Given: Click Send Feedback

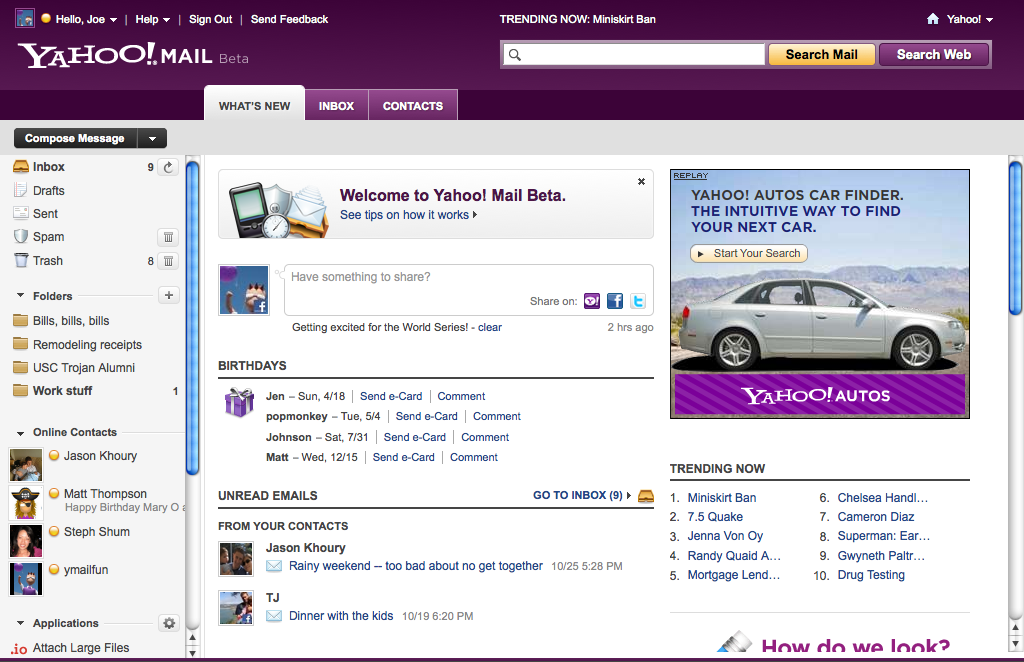Looking at the screenshot, I should click(289, 20).
